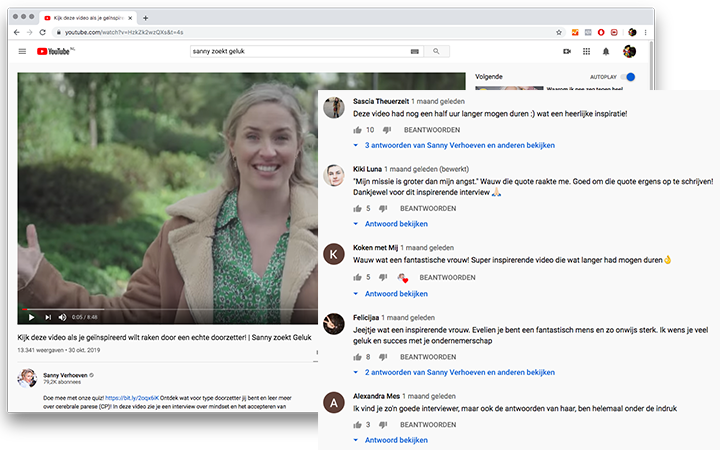The height and width of the screenshot is (450, 720).
Task: Click Sanny Verhoeven channel avatar
Action: pos(27,378)
